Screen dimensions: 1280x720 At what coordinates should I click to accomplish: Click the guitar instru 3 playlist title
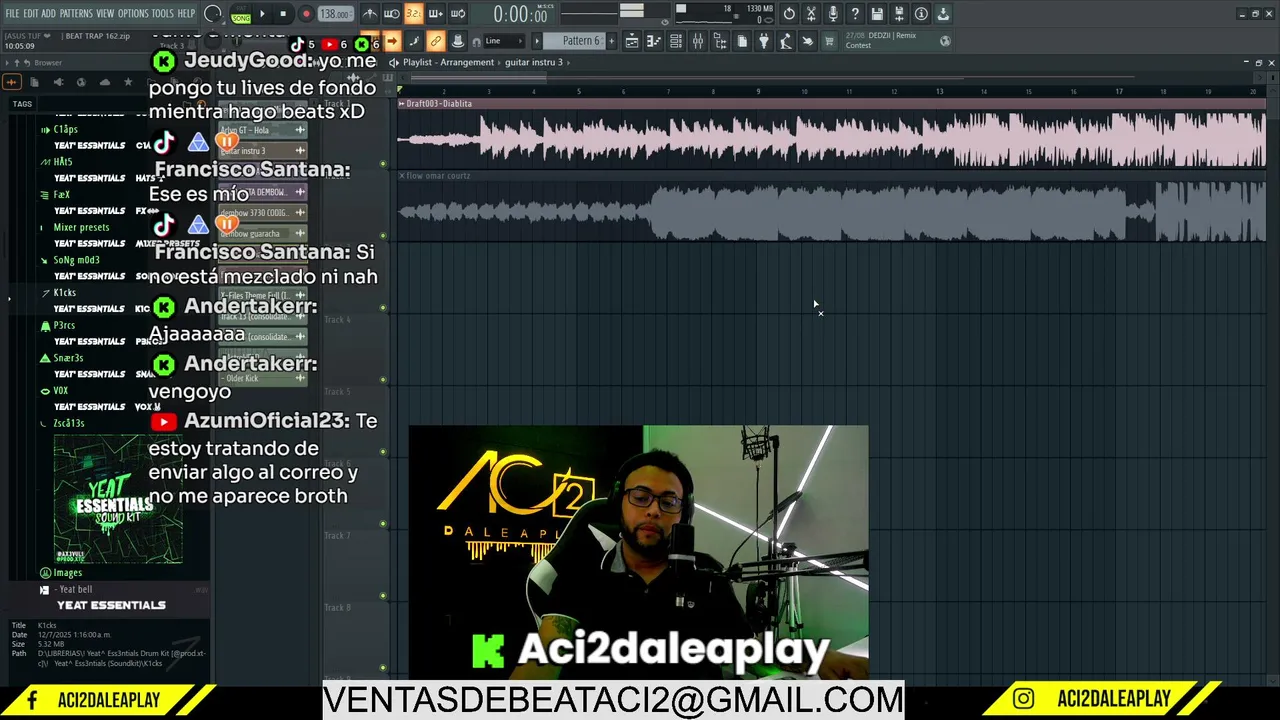point(534,62)
